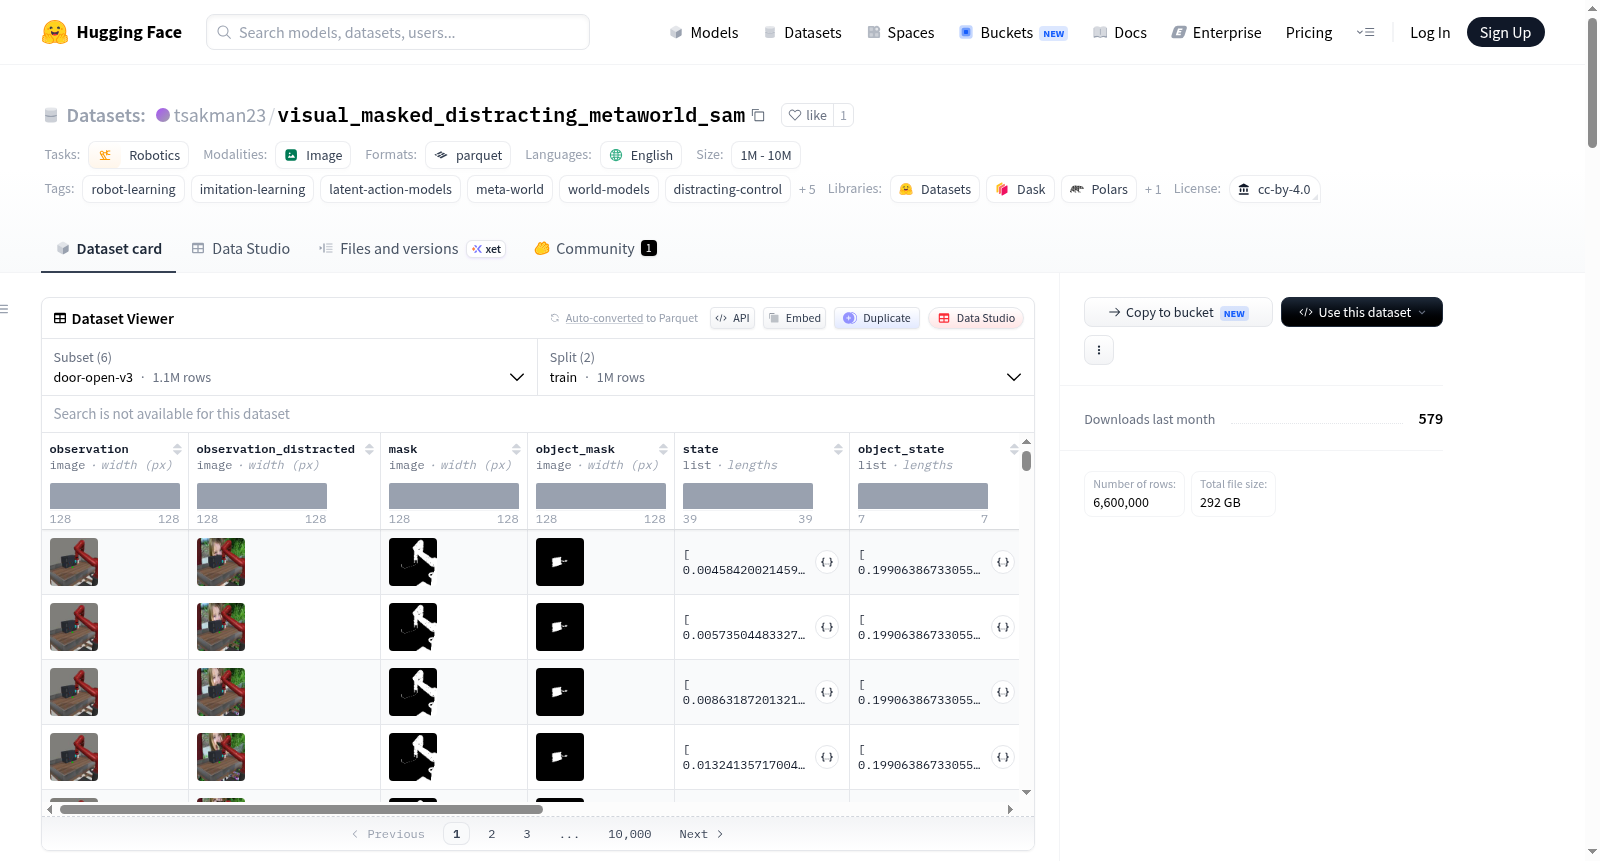Screen dimensions: 1600x861
Task: Sort by the observation column
Action: [177, 449]
